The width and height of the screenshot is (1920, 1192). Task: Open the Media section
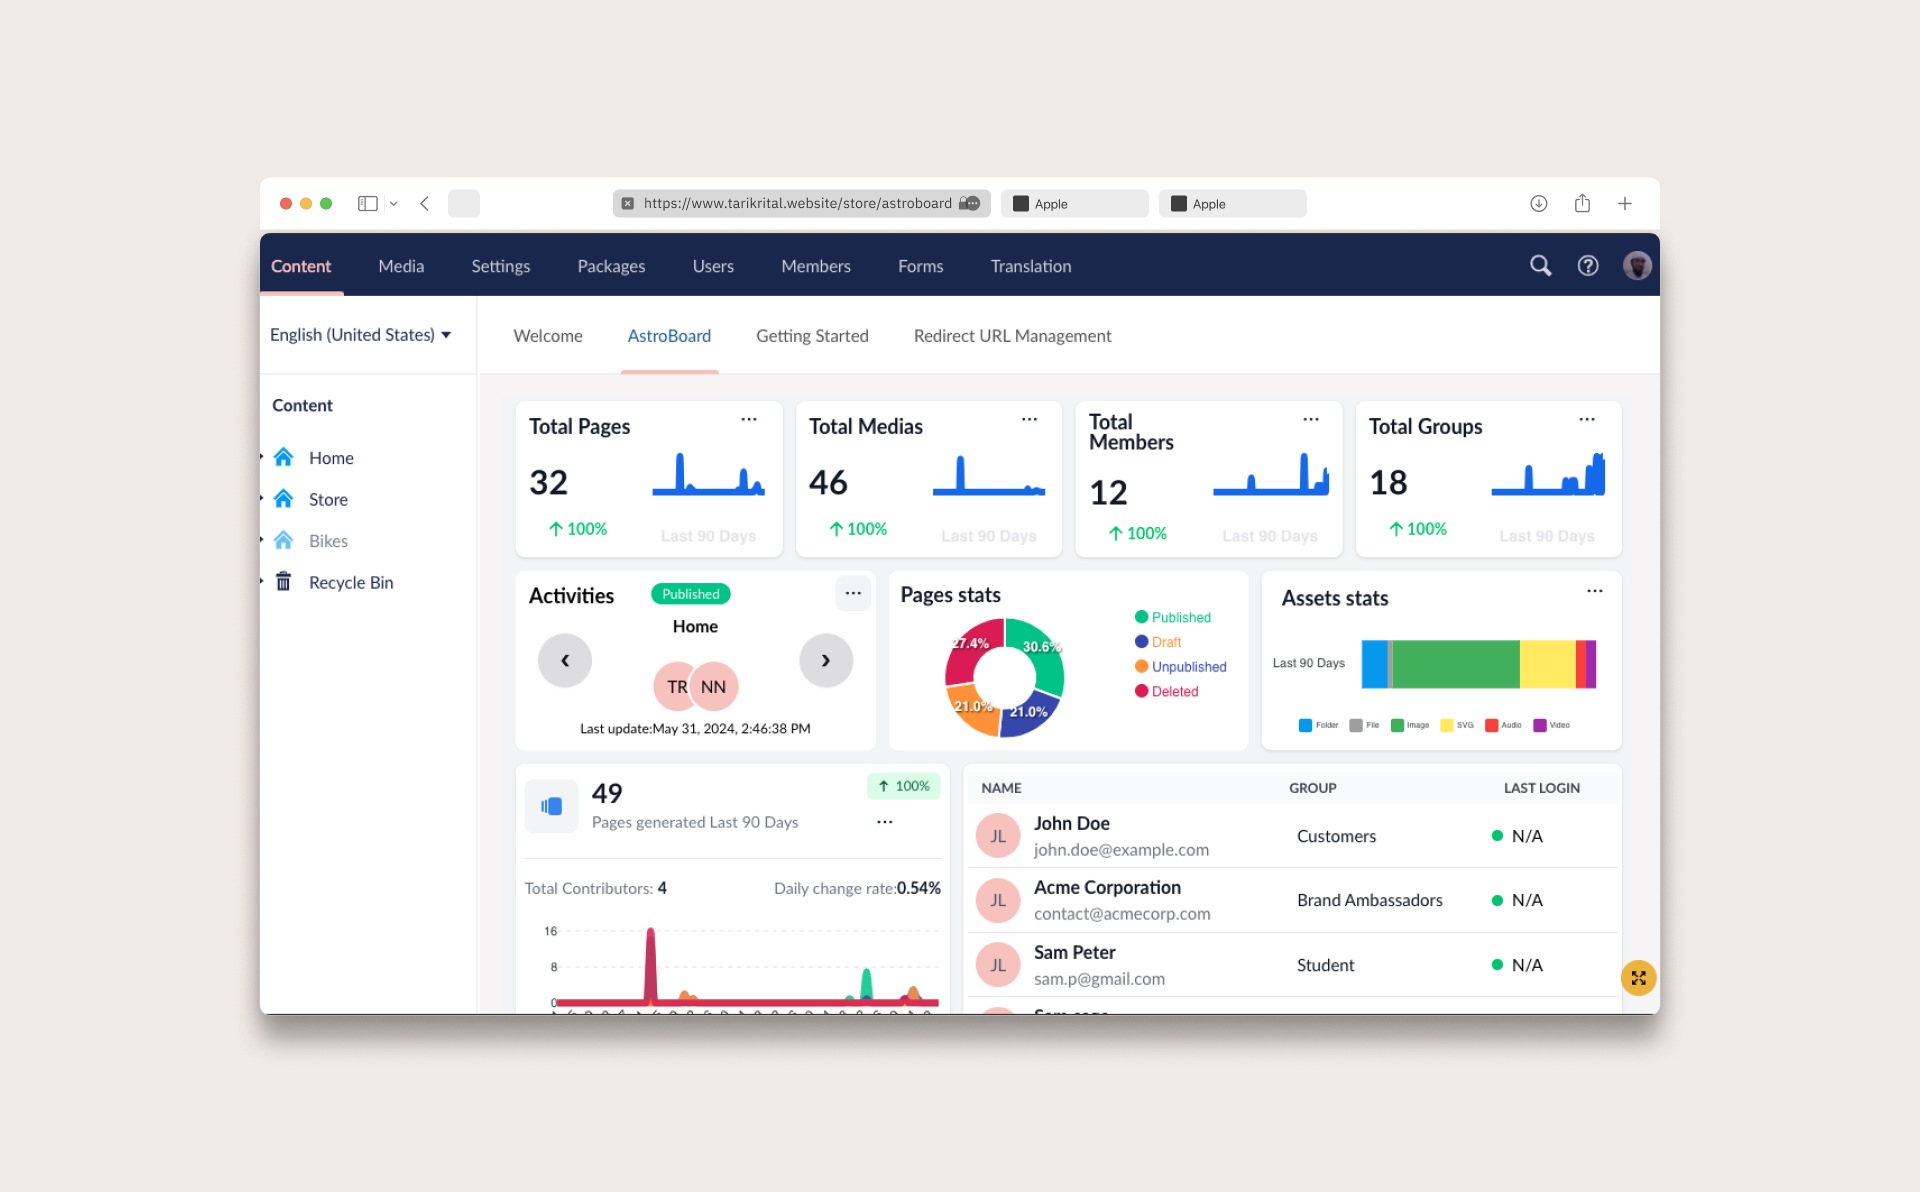(x=401, y=266)
